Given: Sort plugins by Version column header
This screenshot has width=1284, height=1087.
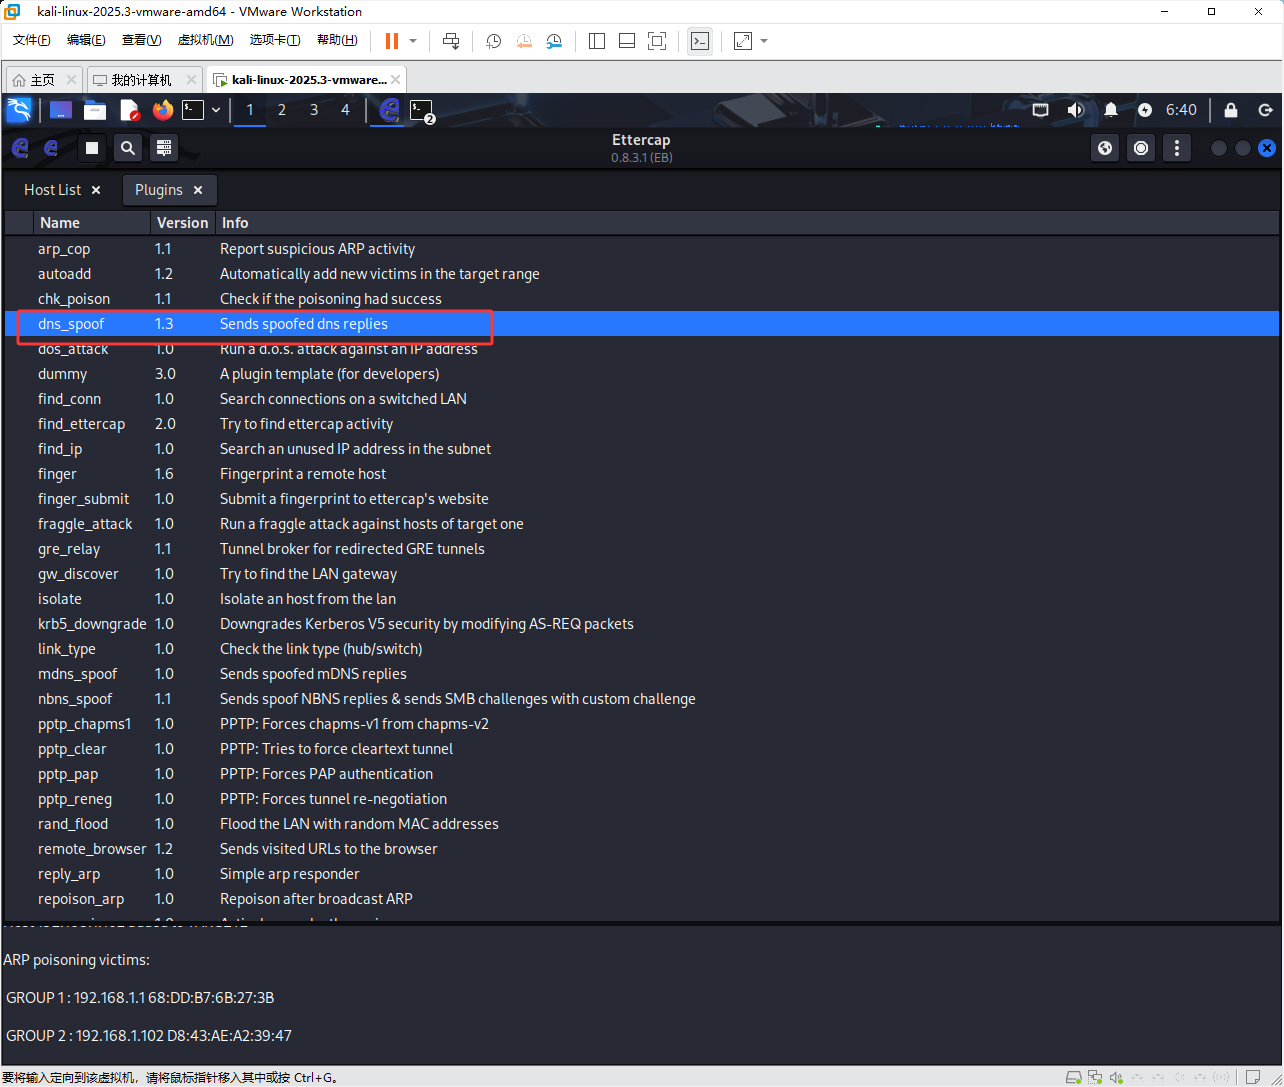Looking at the screenshot, I should coord(183,223).
